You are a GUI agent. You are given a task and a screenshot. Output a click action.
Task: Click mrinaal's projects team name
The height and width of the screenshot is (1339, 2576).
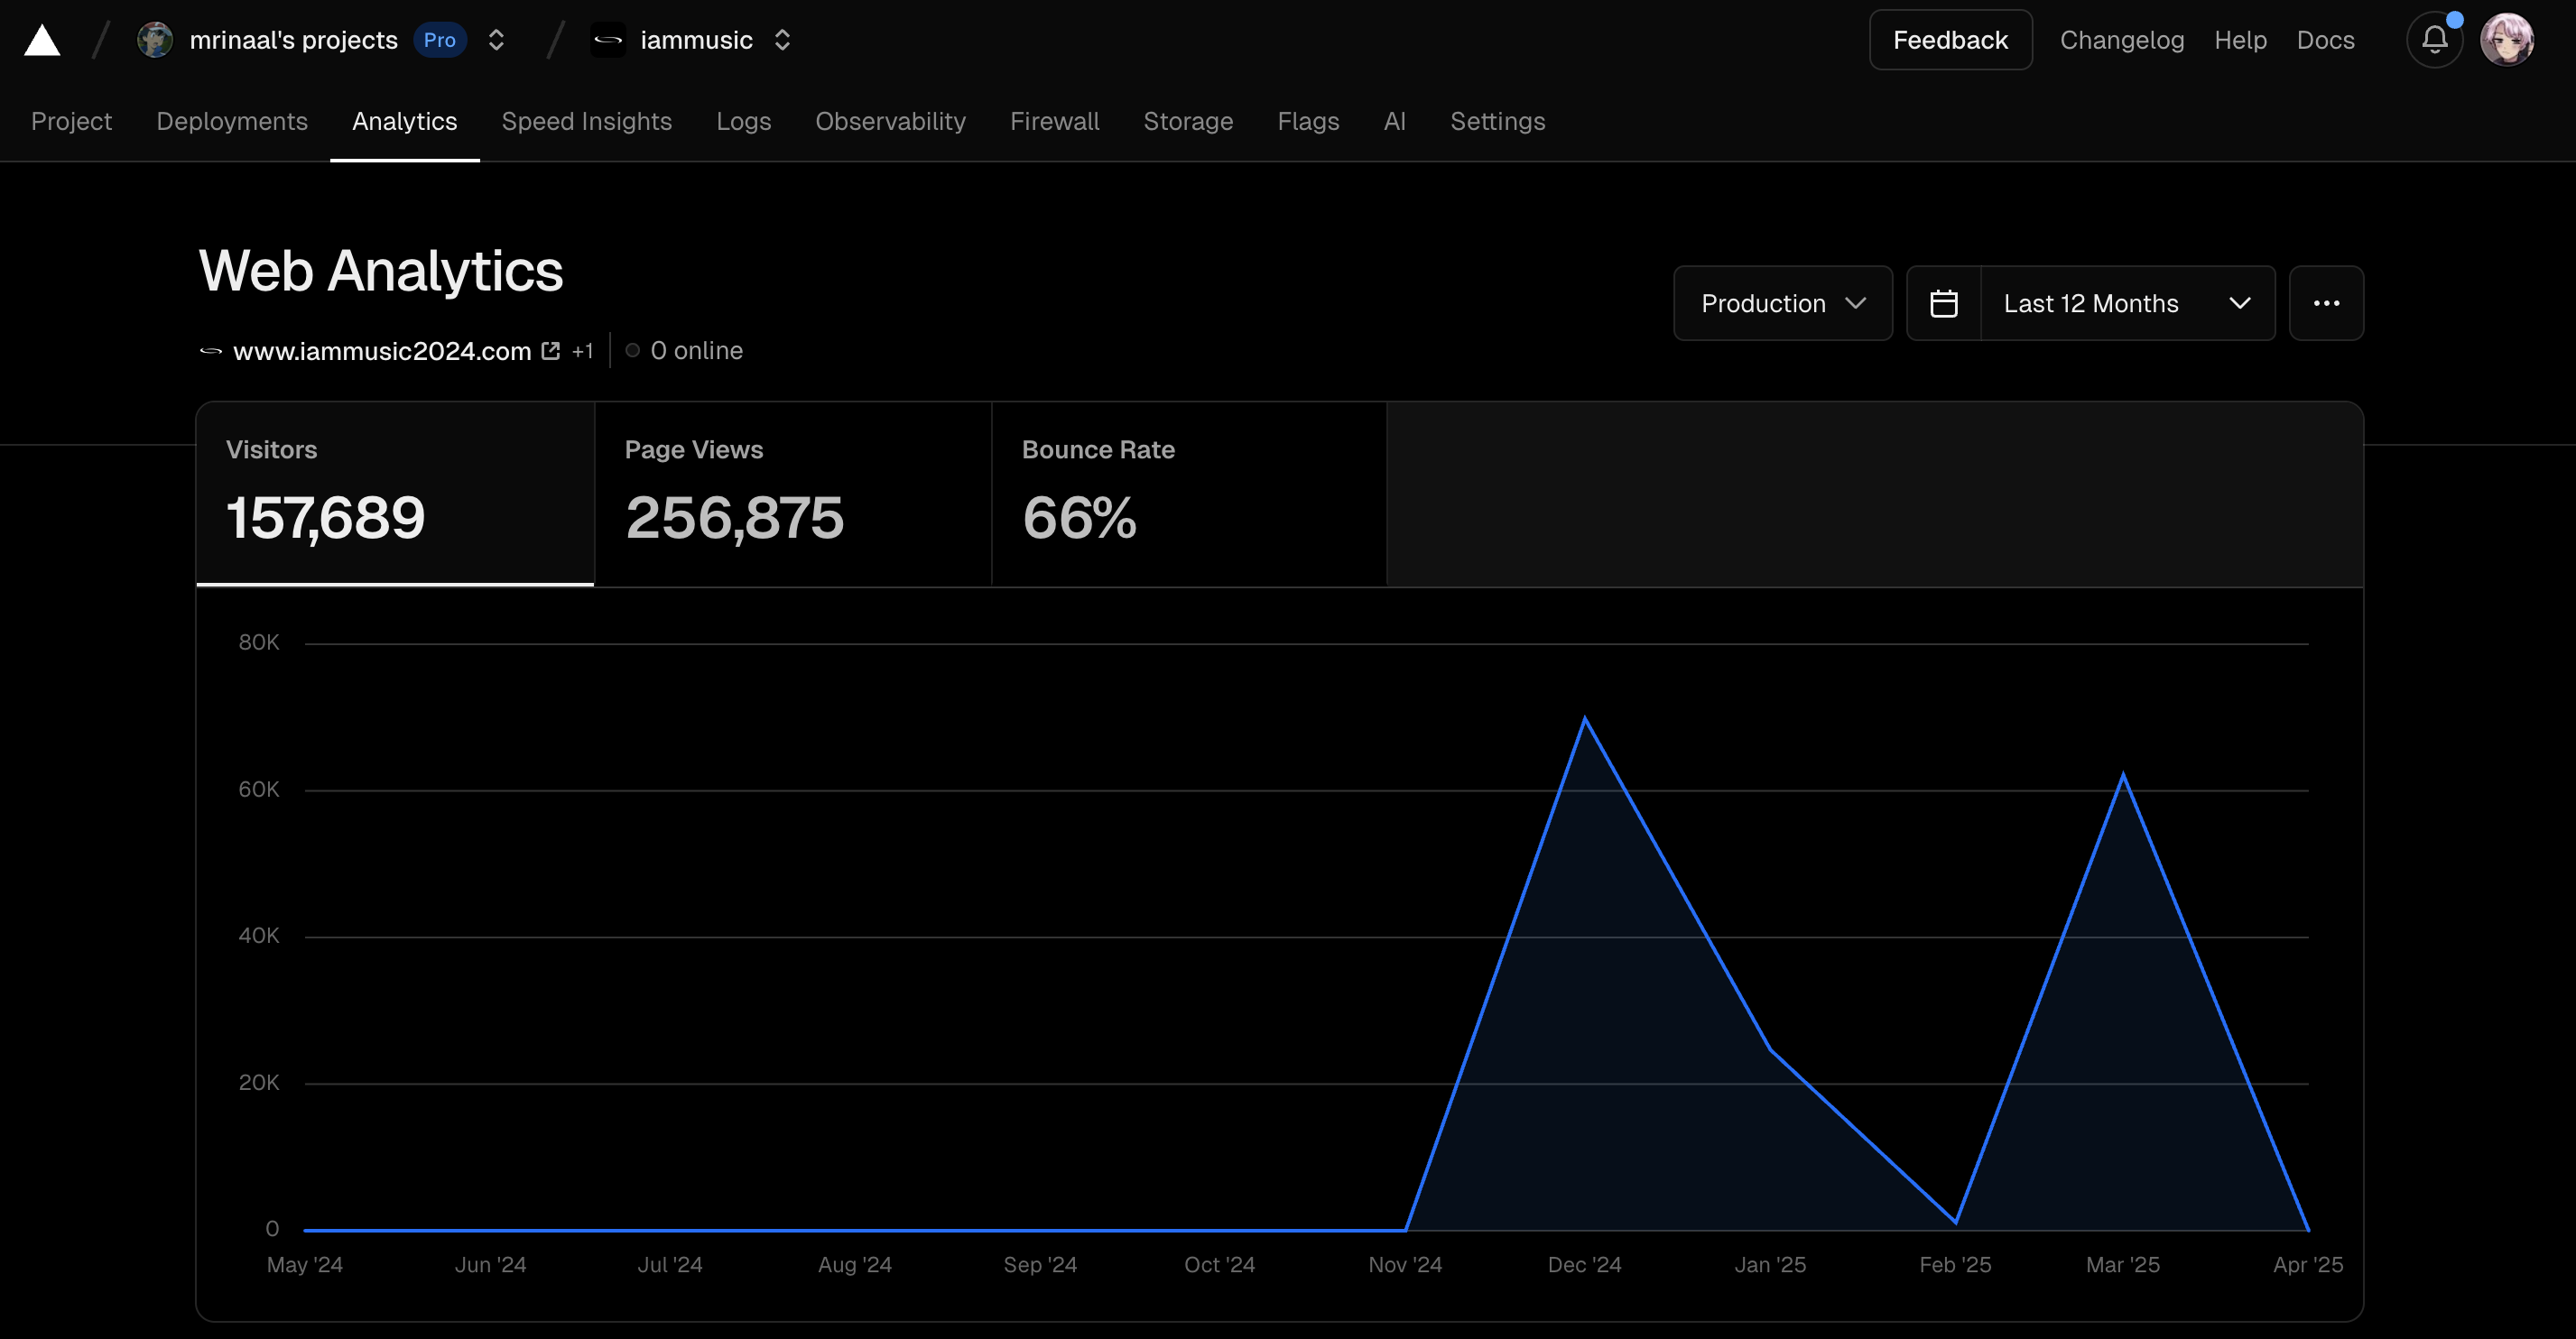[293, 40]
